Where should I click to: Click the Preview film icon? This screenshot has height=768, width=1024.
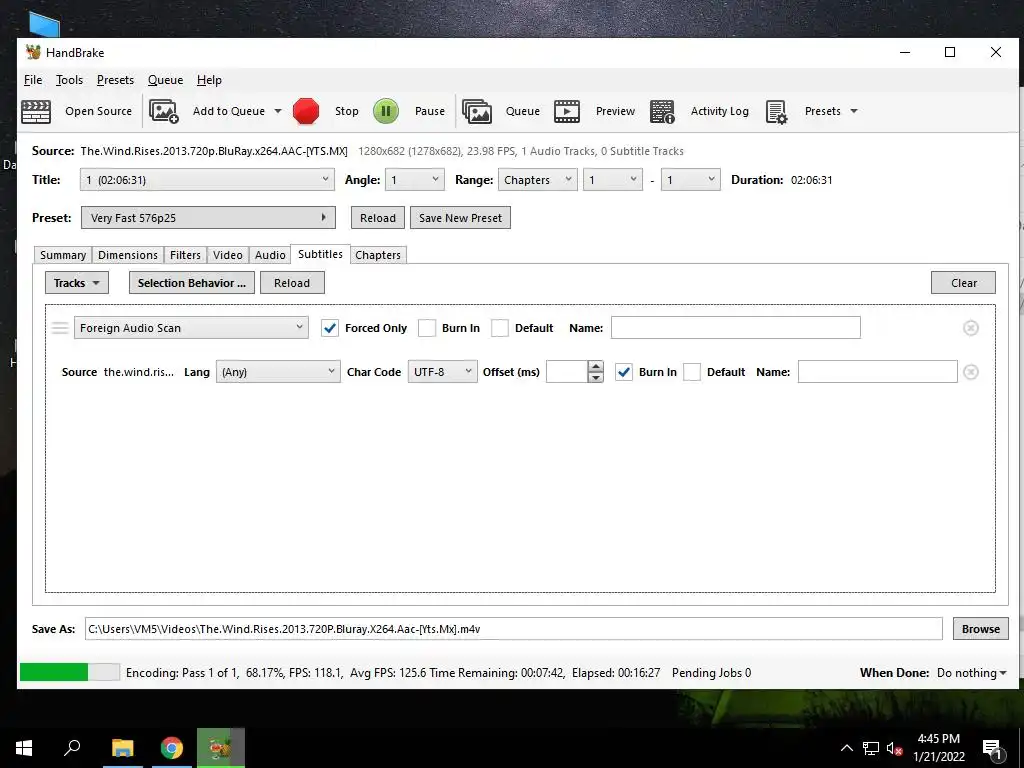(567, 111)
